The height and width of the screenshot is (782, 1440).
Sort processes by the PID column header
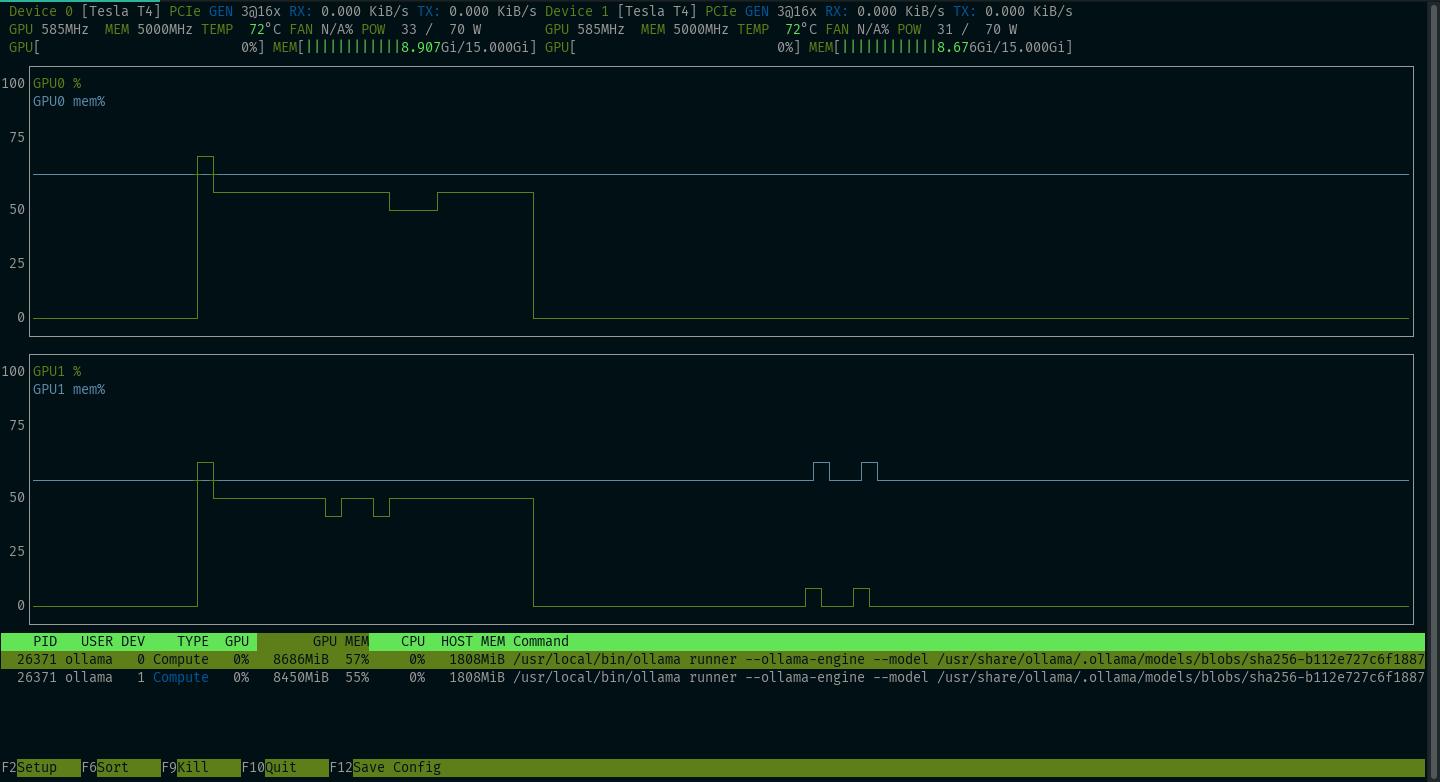pyautogui.click(x=44, y=641)
